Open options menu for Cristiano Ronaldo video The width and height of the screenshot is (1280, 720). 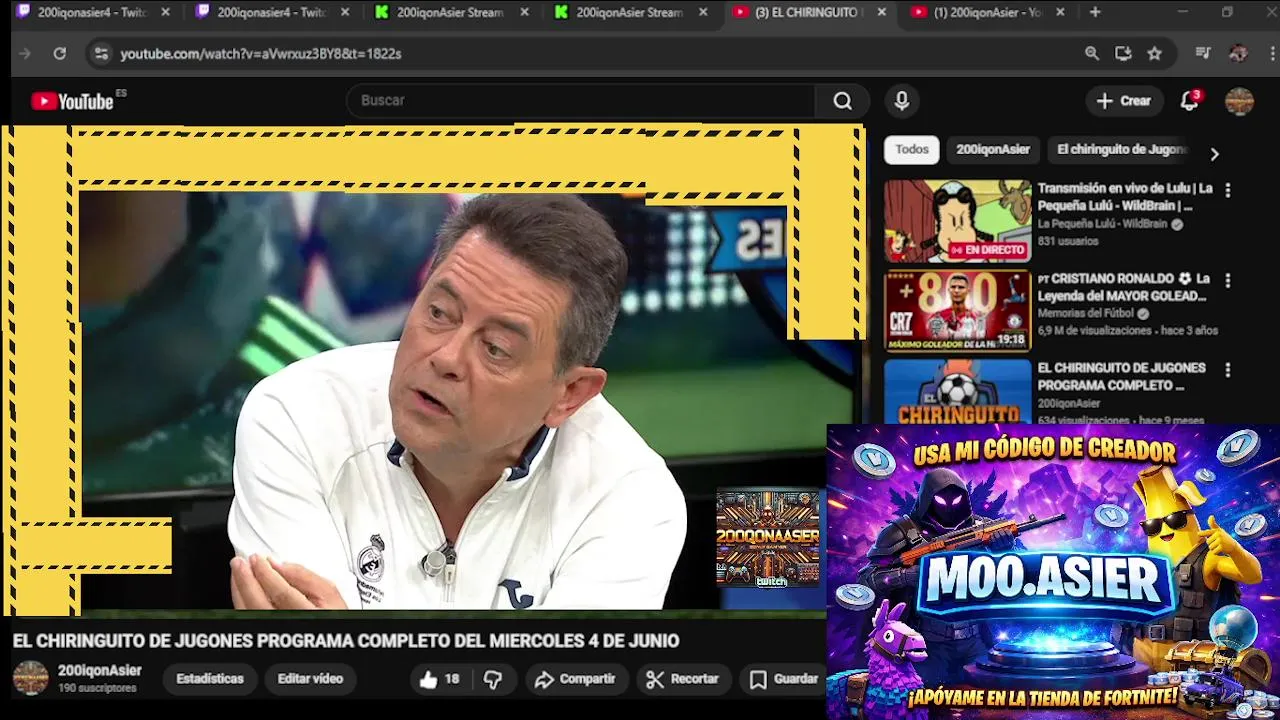[x=1228, y=281]
